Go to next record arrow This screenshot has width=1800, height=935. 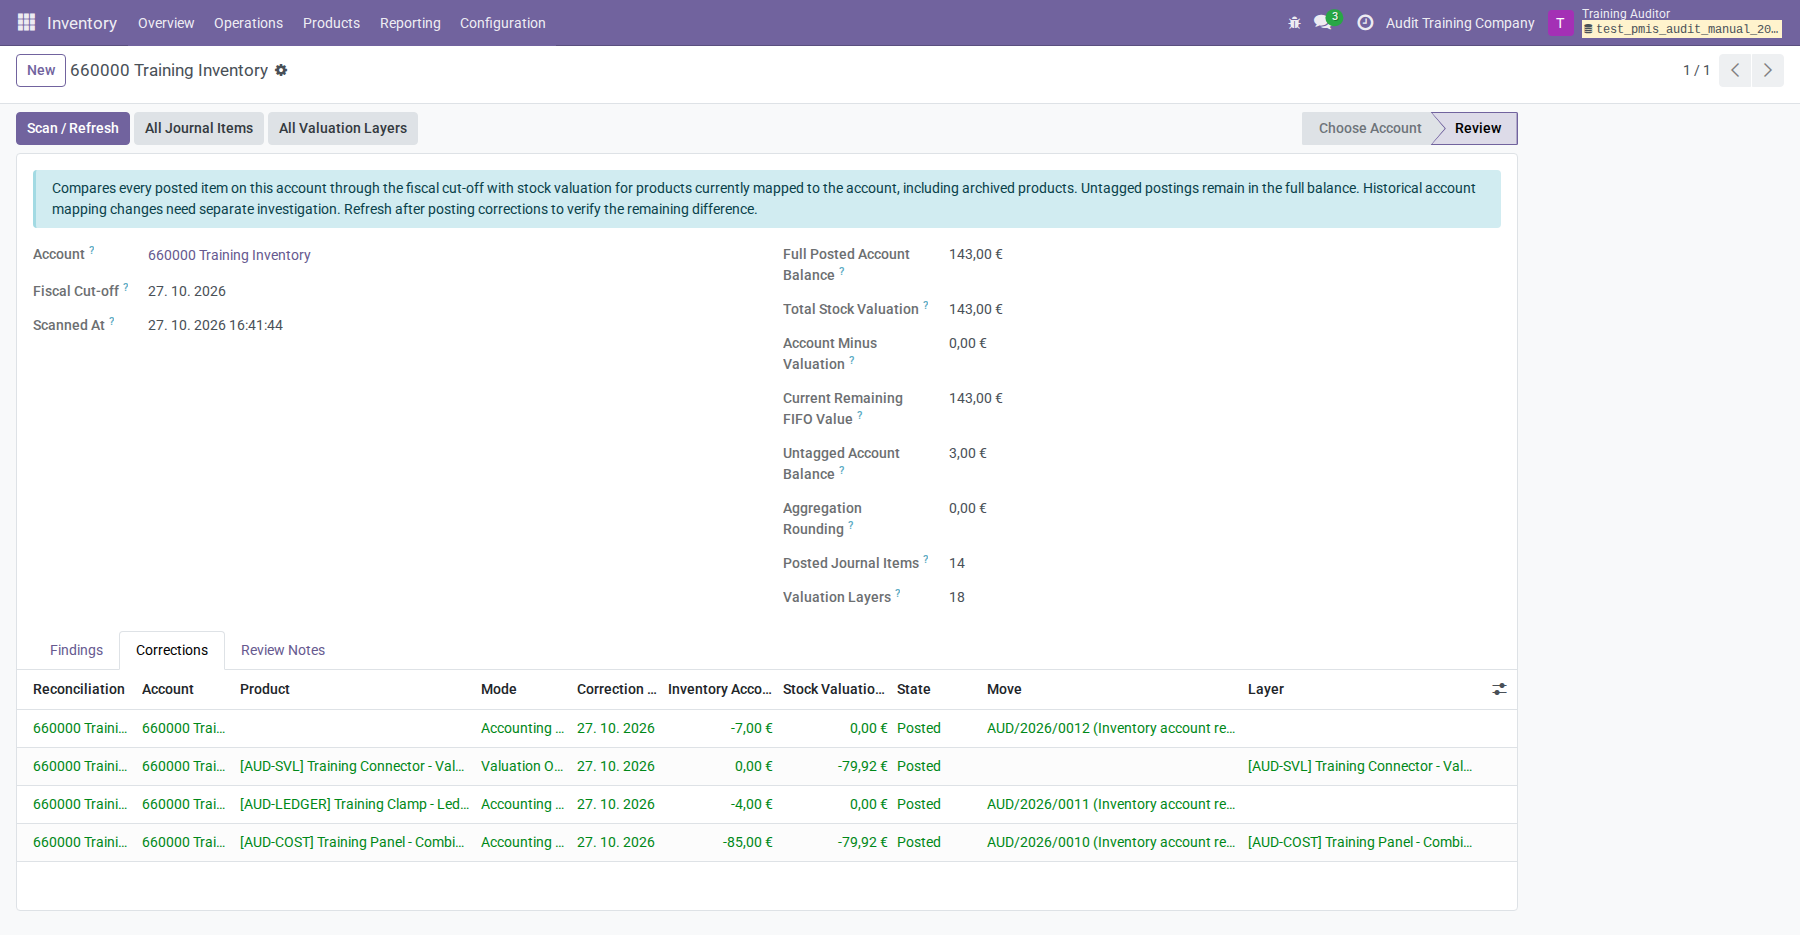point(1768,70)
